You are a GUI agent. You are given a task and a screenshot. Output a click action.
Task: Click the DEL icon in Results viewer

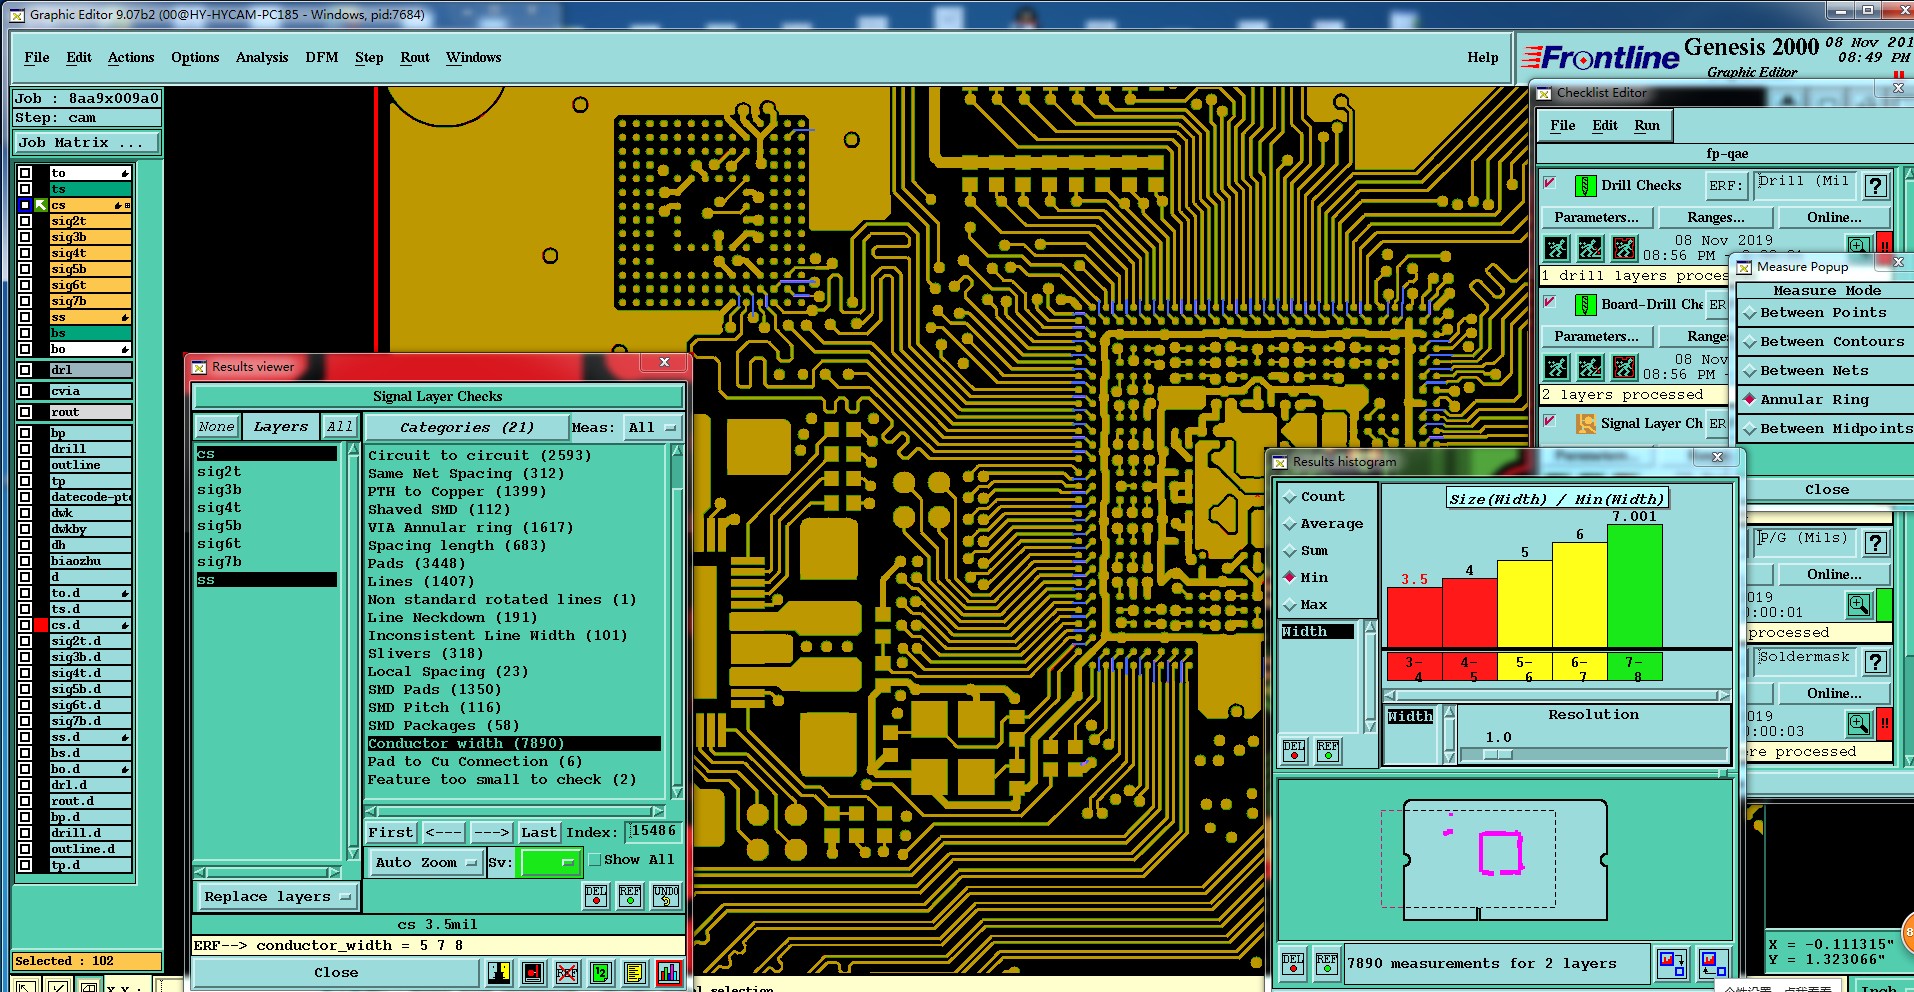(596, 896)
